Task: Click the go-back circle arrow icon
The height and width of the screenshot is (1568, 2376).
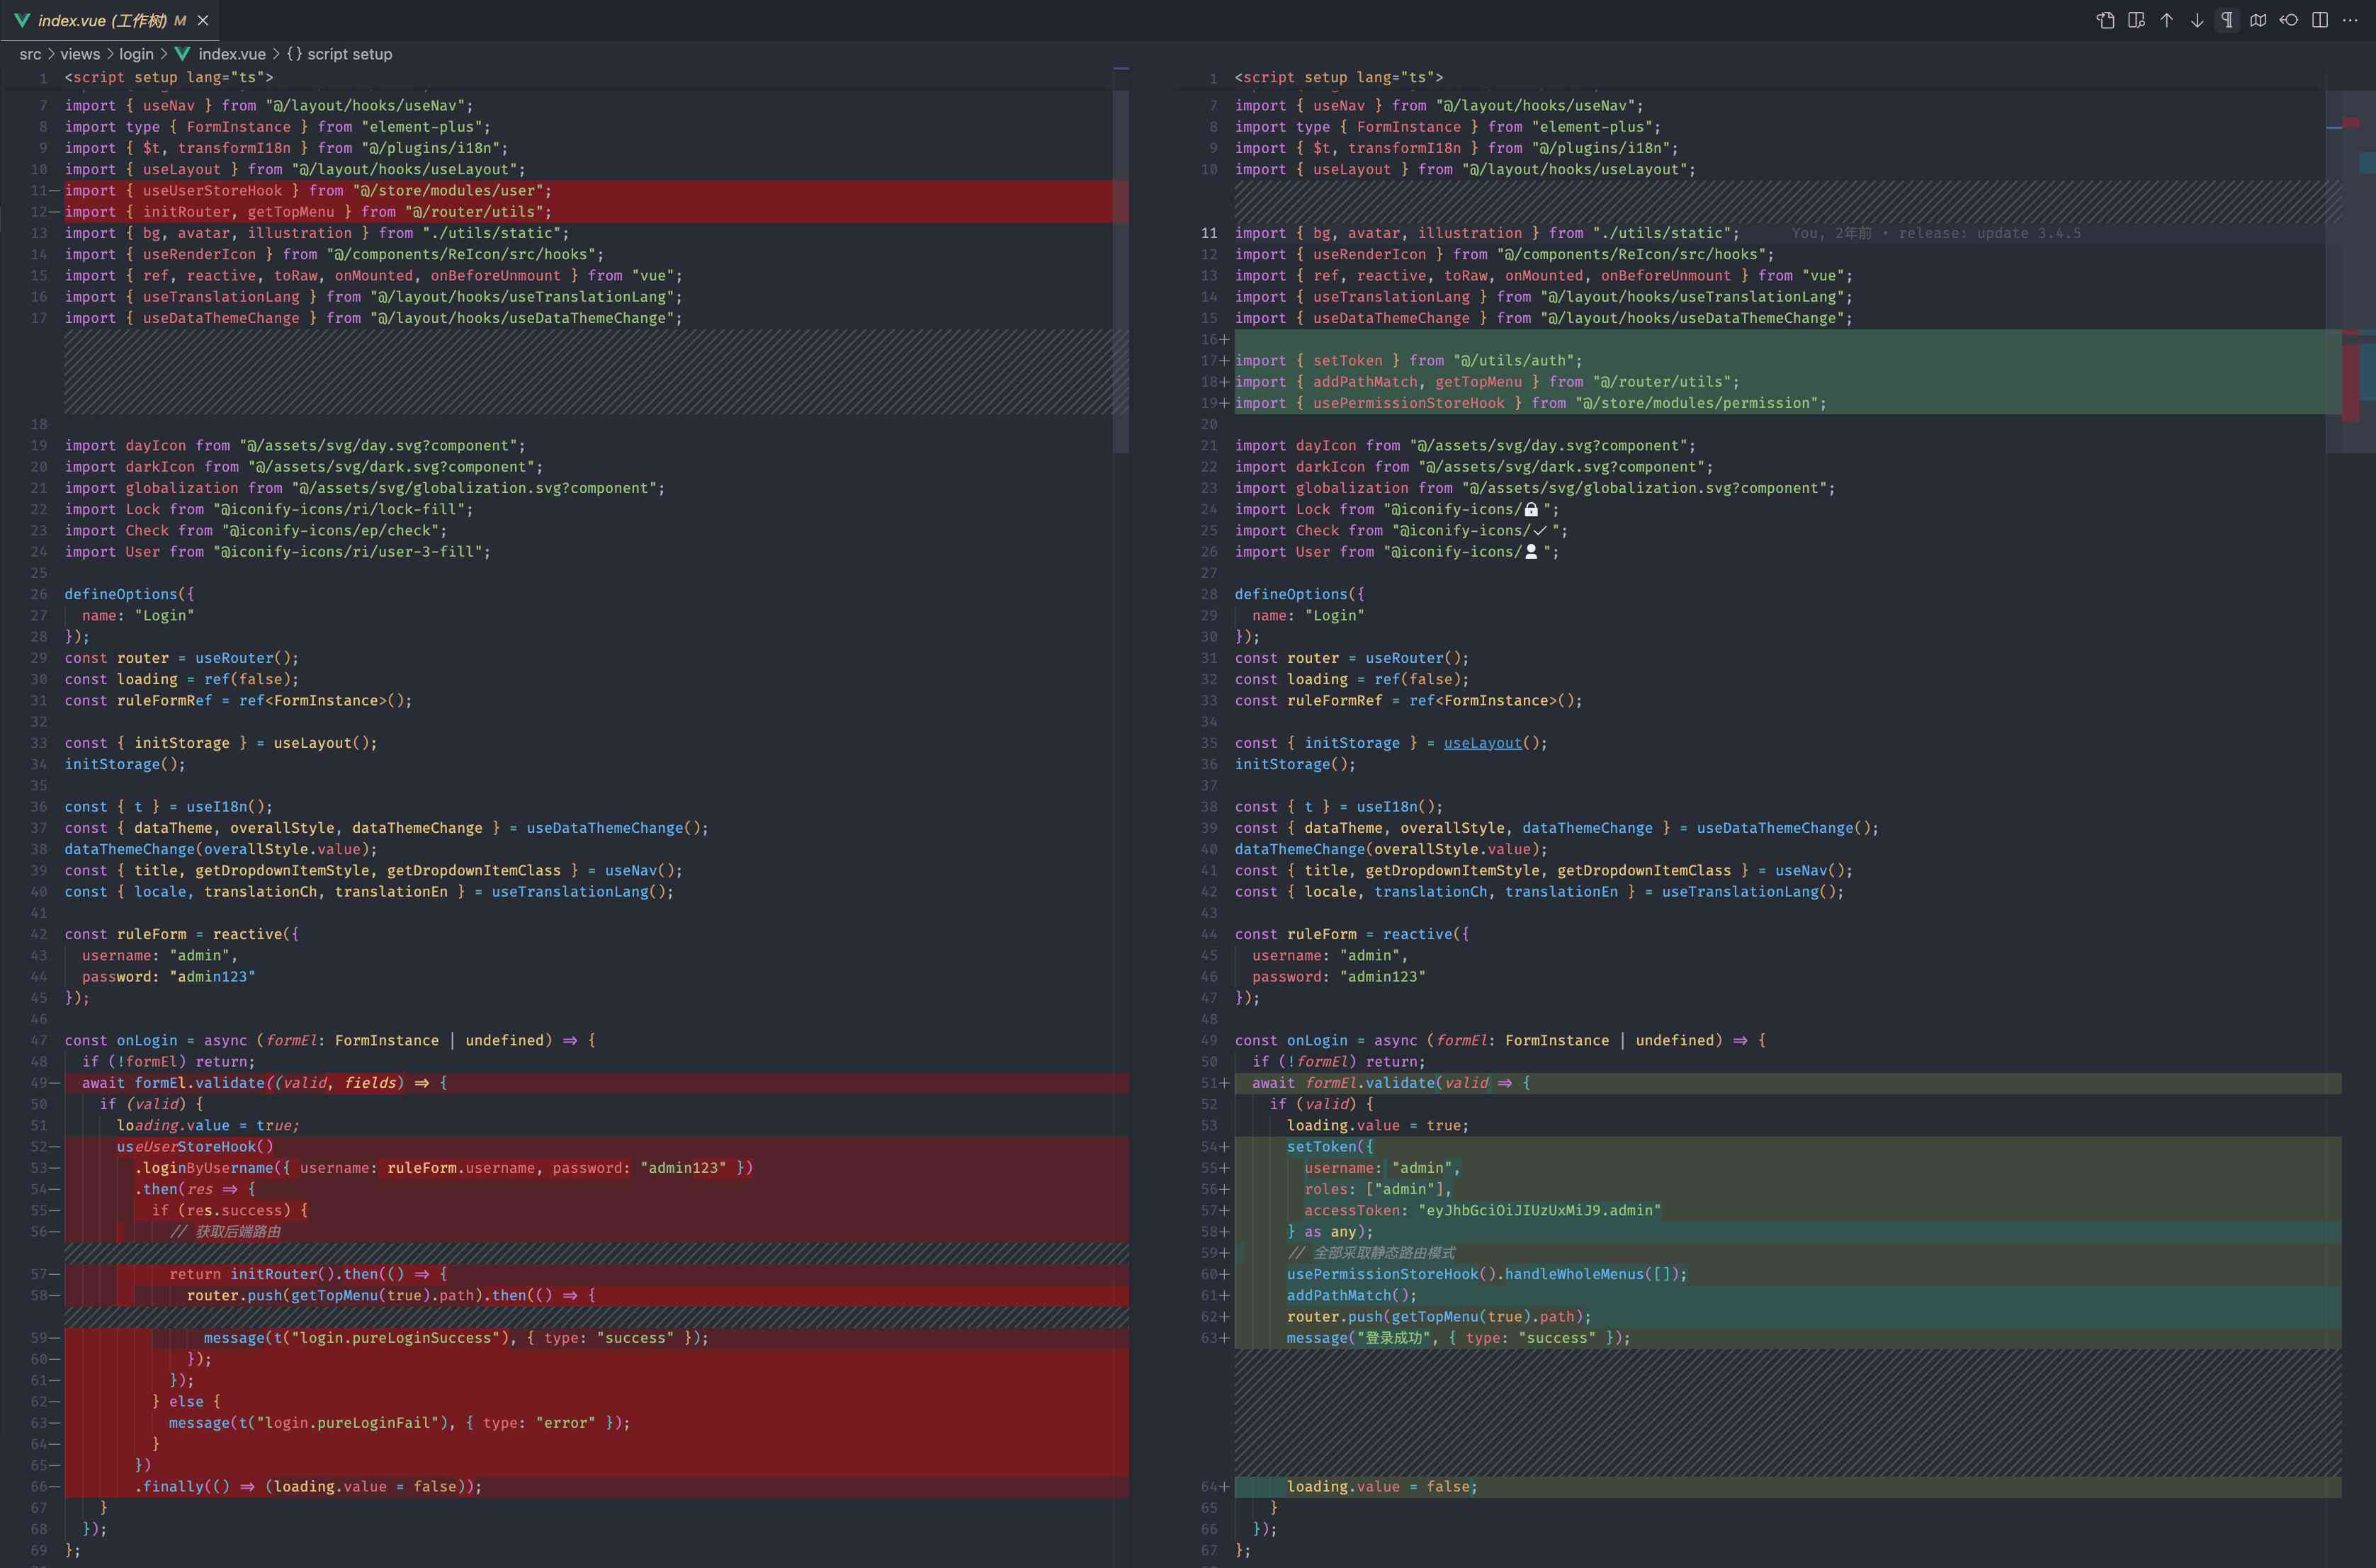Action: click(x=2289, y=20)
